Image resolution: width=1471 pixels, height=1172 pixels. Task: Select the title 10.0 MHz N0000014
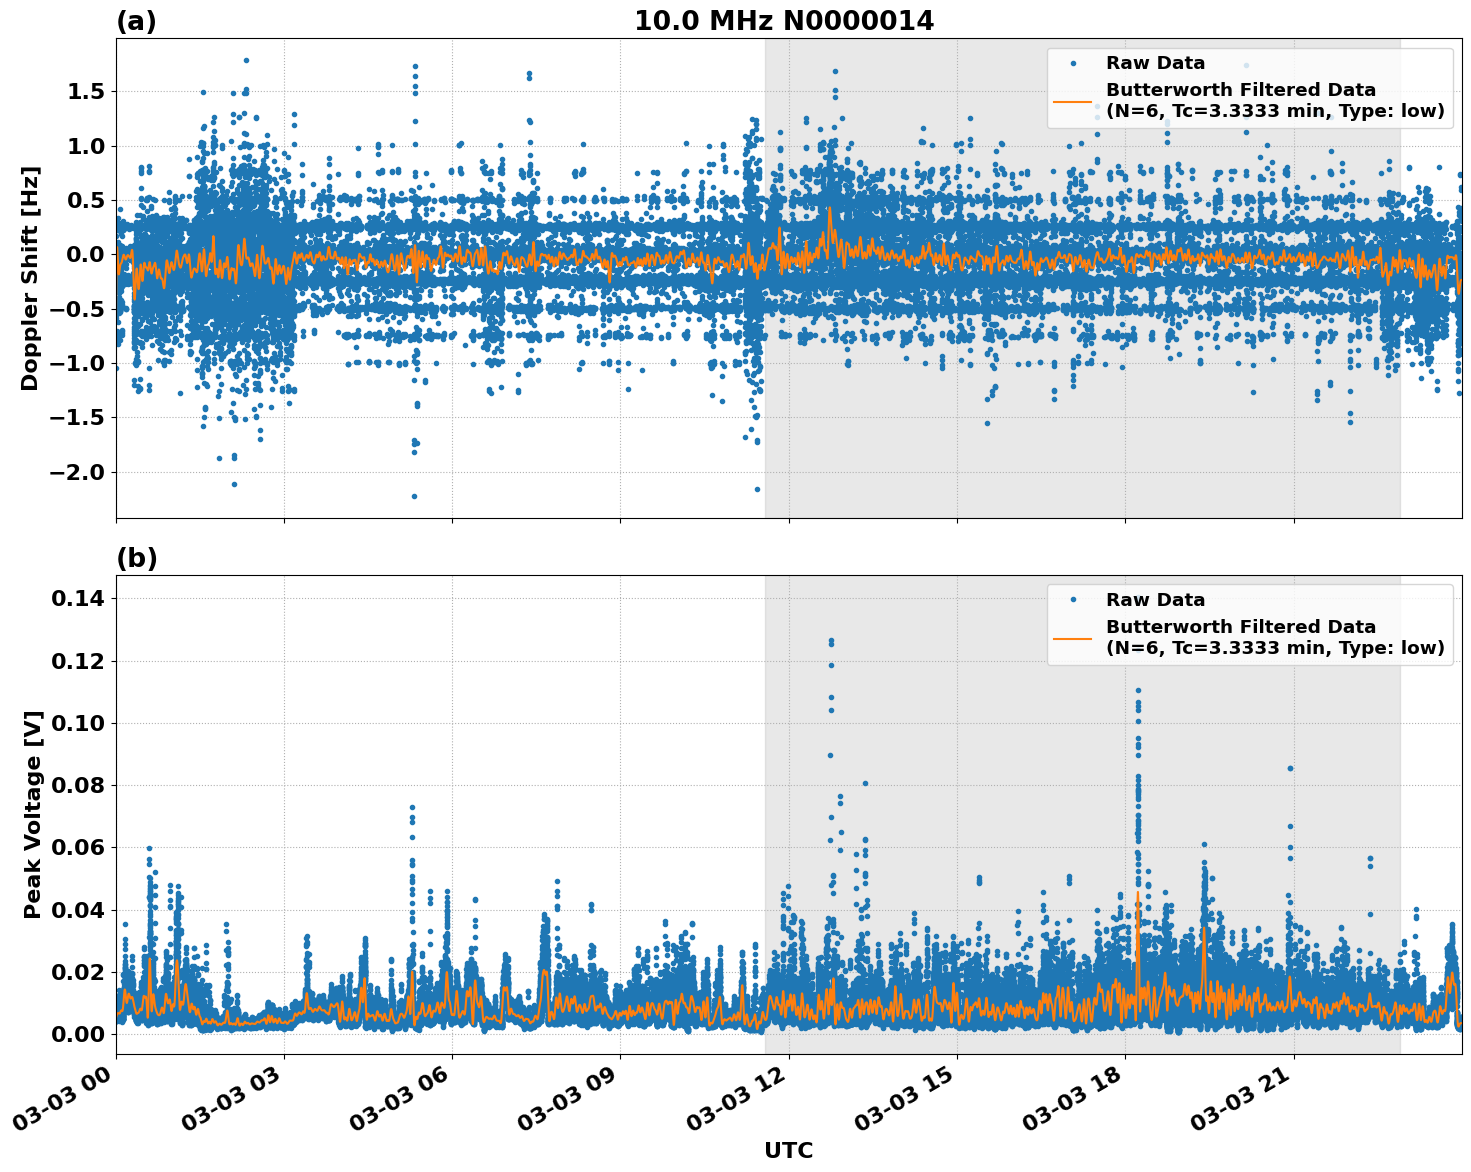pyautogui.click(x=785, y=18)
